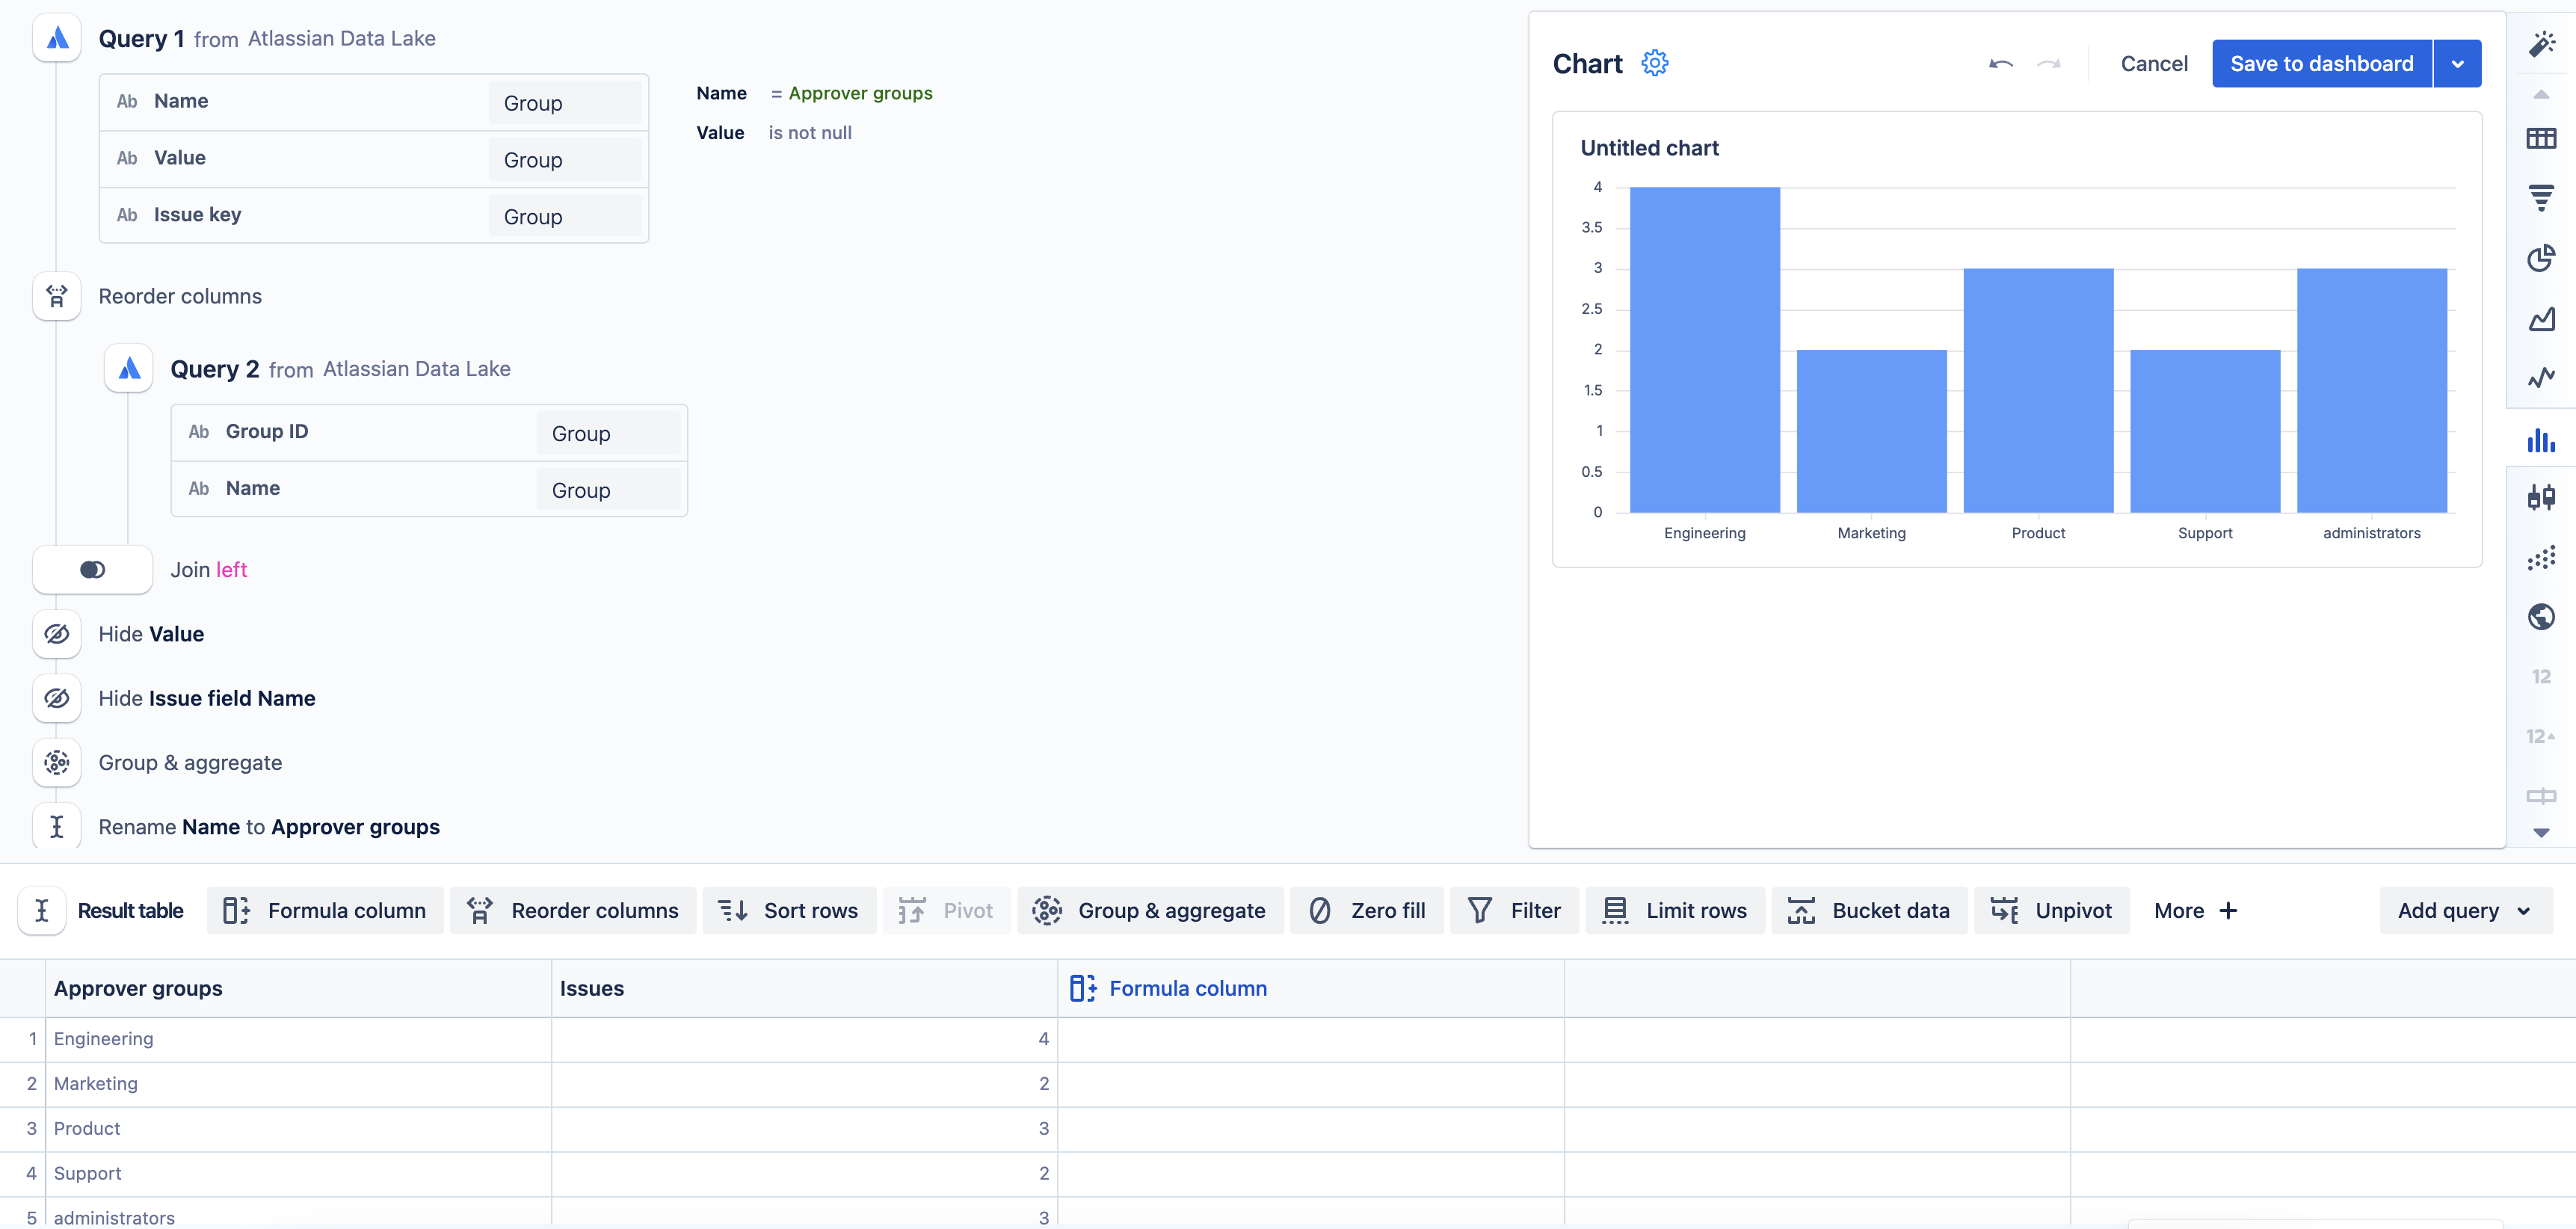Expand the Add query dropdown
Viewport: 2576px width, 1229px height.
point(2465,911)
